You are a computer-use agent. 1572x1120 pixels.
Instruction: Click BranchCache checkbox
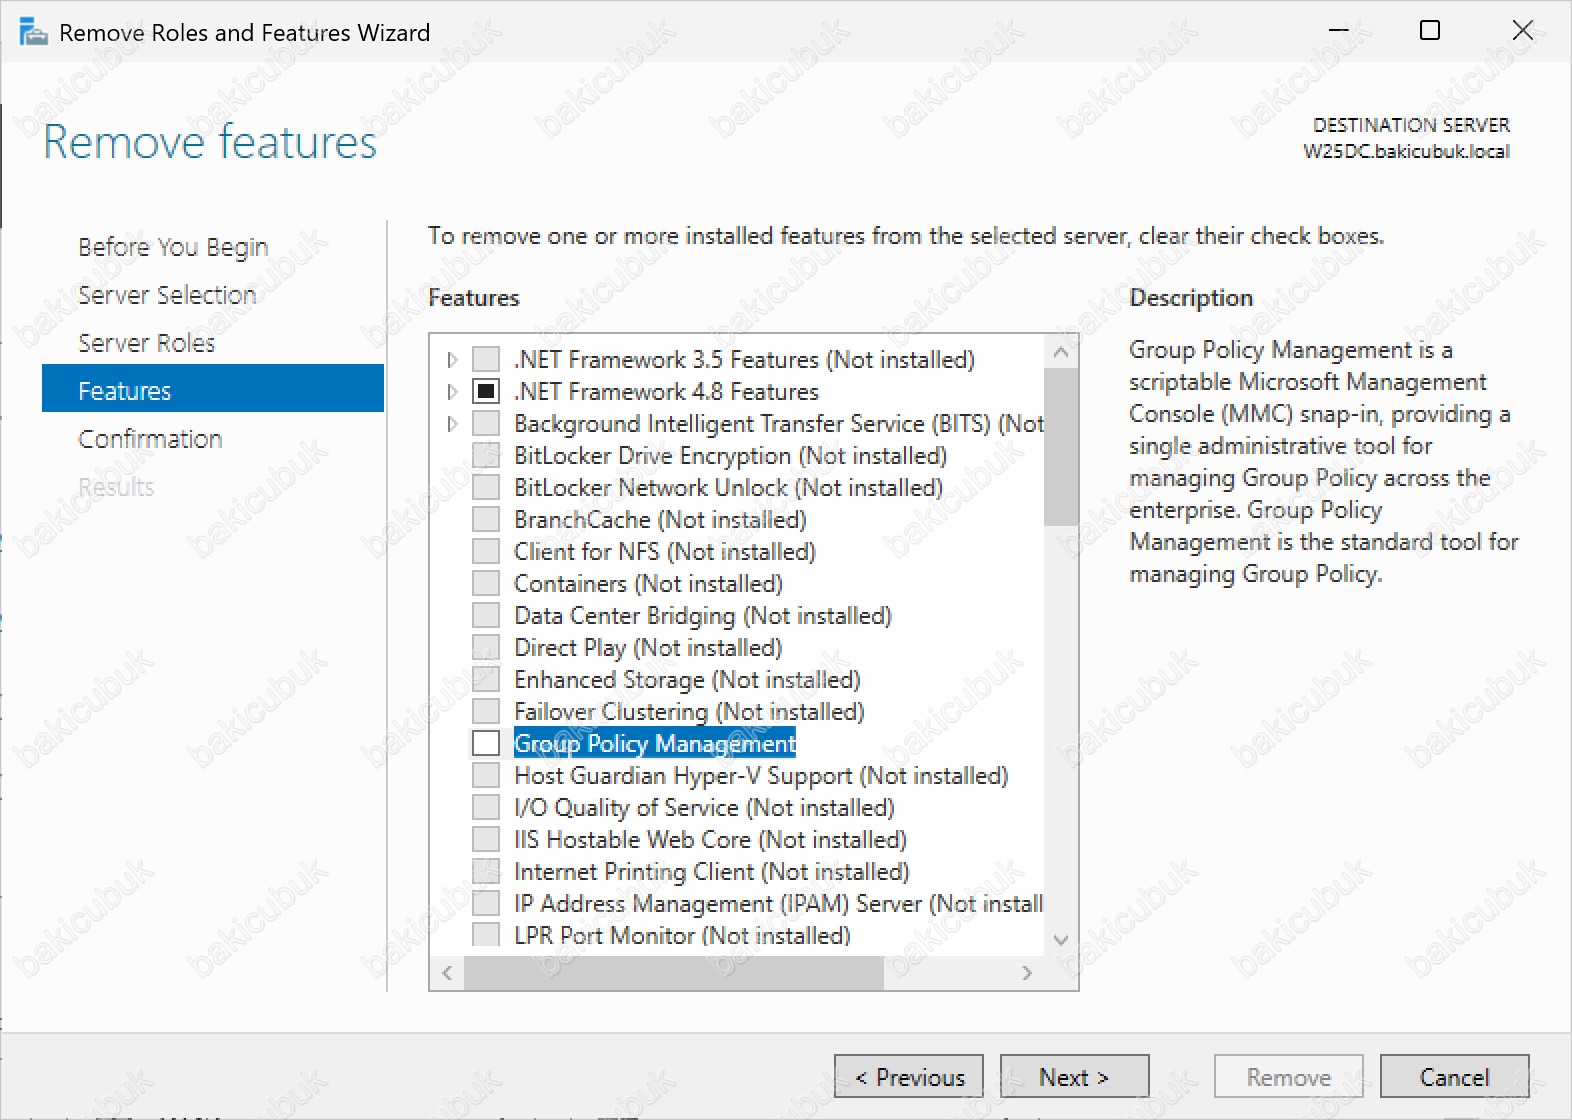pos(486,520)
